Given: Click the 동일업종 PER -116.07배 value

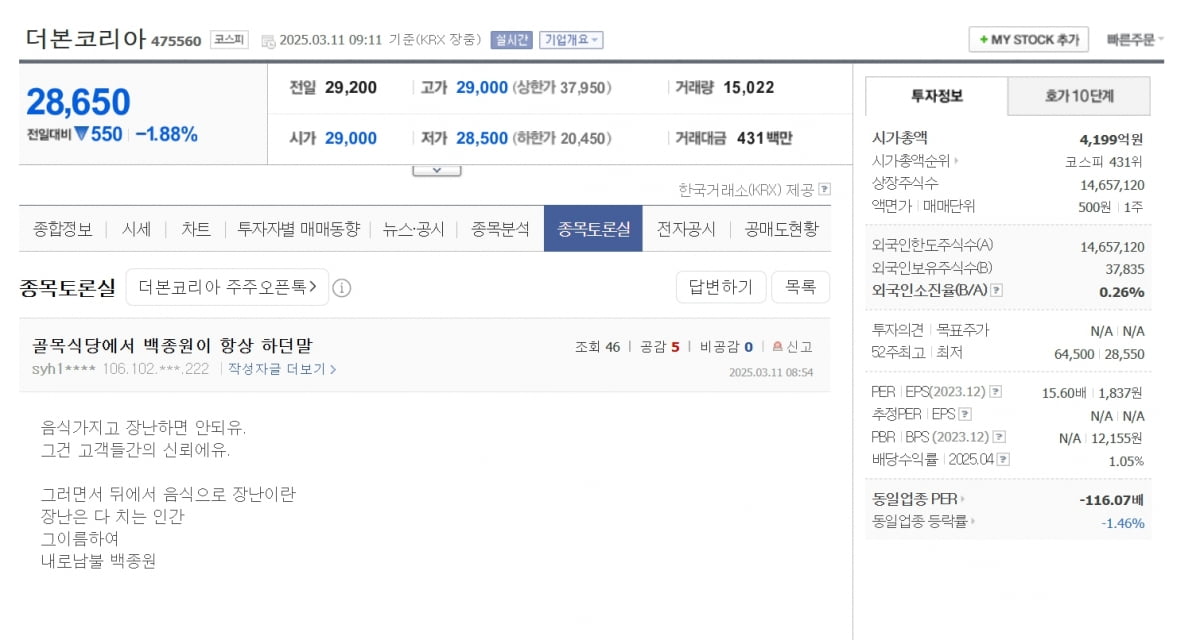Looking at the screenshot, I should [x=1111, y=499].
